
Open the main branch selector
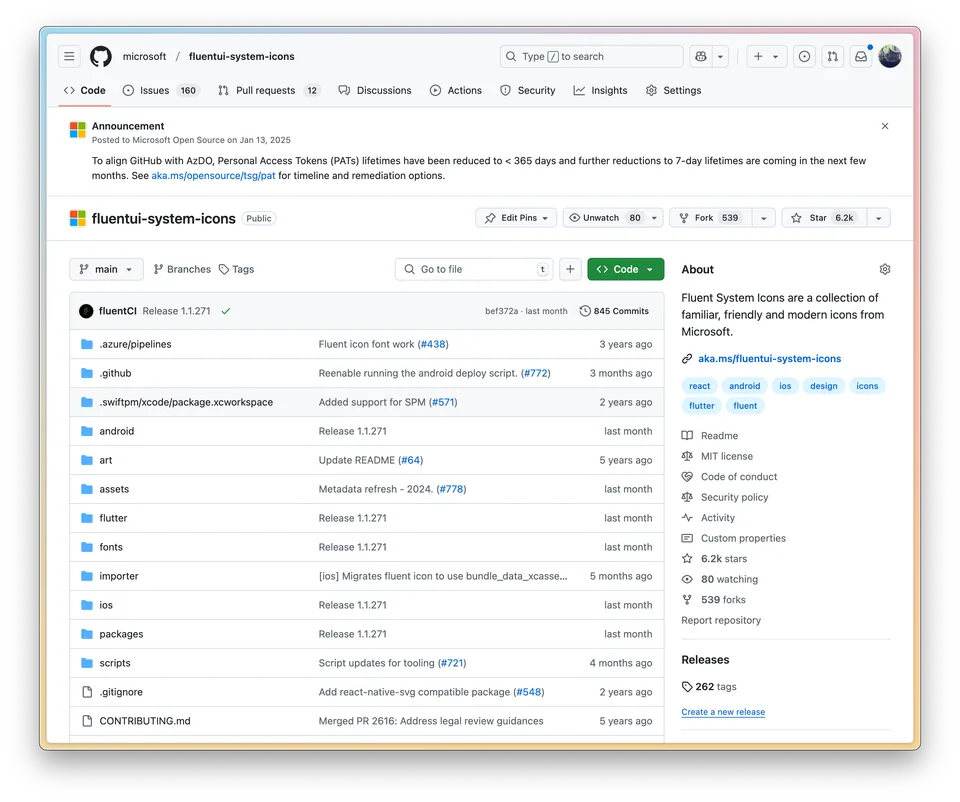pyautogui.click(x=106, y=269)
